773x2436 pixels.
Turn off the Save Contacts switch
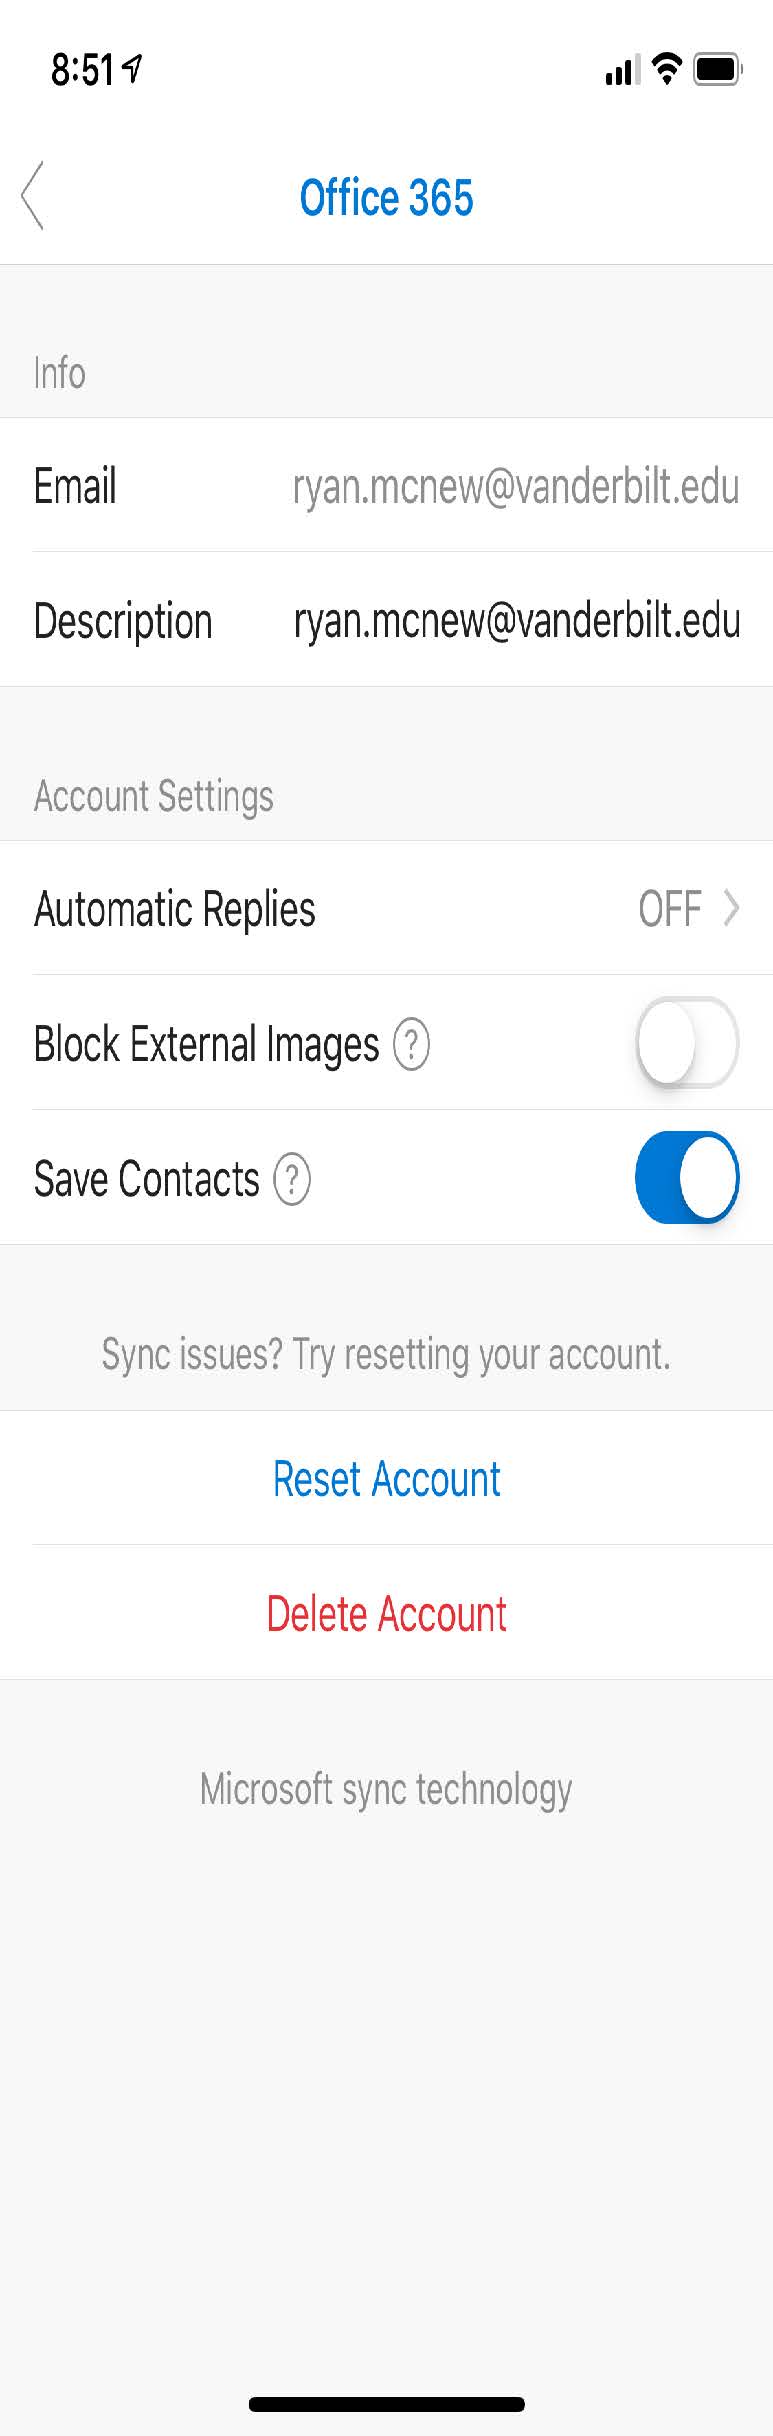coord(687,1178)
